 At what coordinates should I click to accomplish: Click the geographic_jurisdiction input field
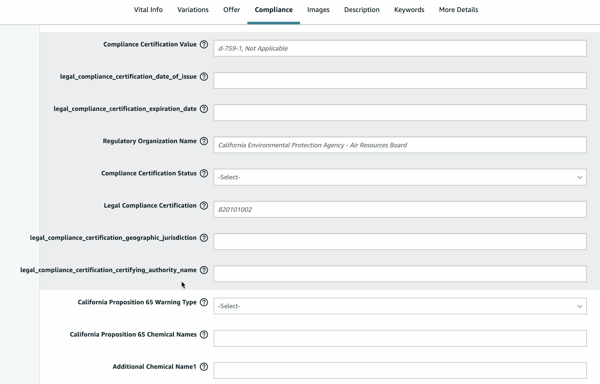point(400,241)
